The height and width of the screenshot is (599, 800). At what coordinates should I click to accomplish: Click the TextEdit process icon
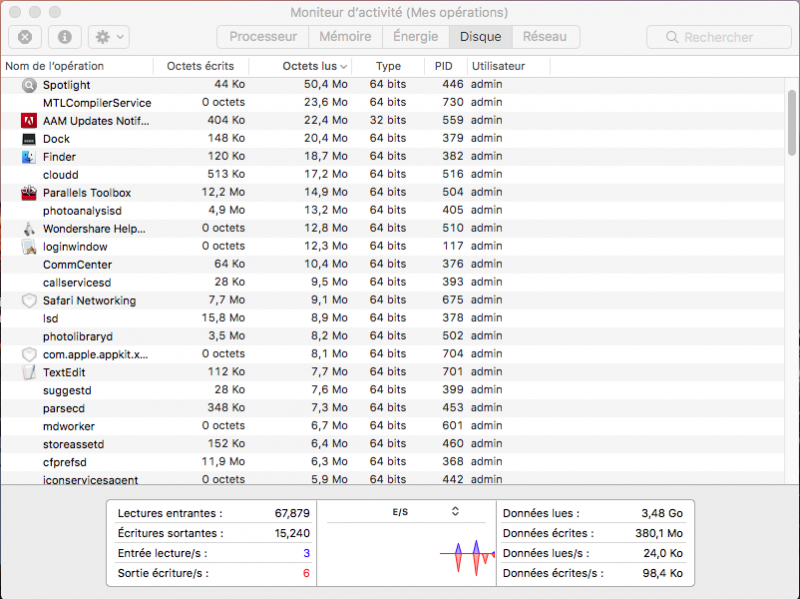click(29, 372)
